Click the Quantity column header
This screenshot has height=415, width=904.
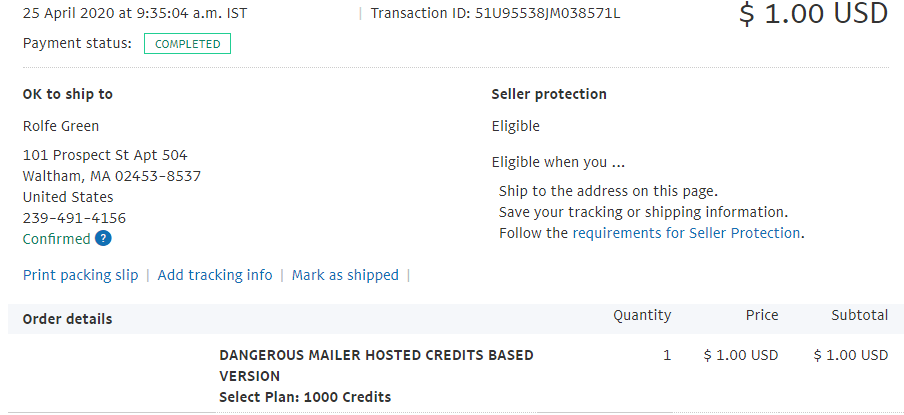(x=642, y=315)
